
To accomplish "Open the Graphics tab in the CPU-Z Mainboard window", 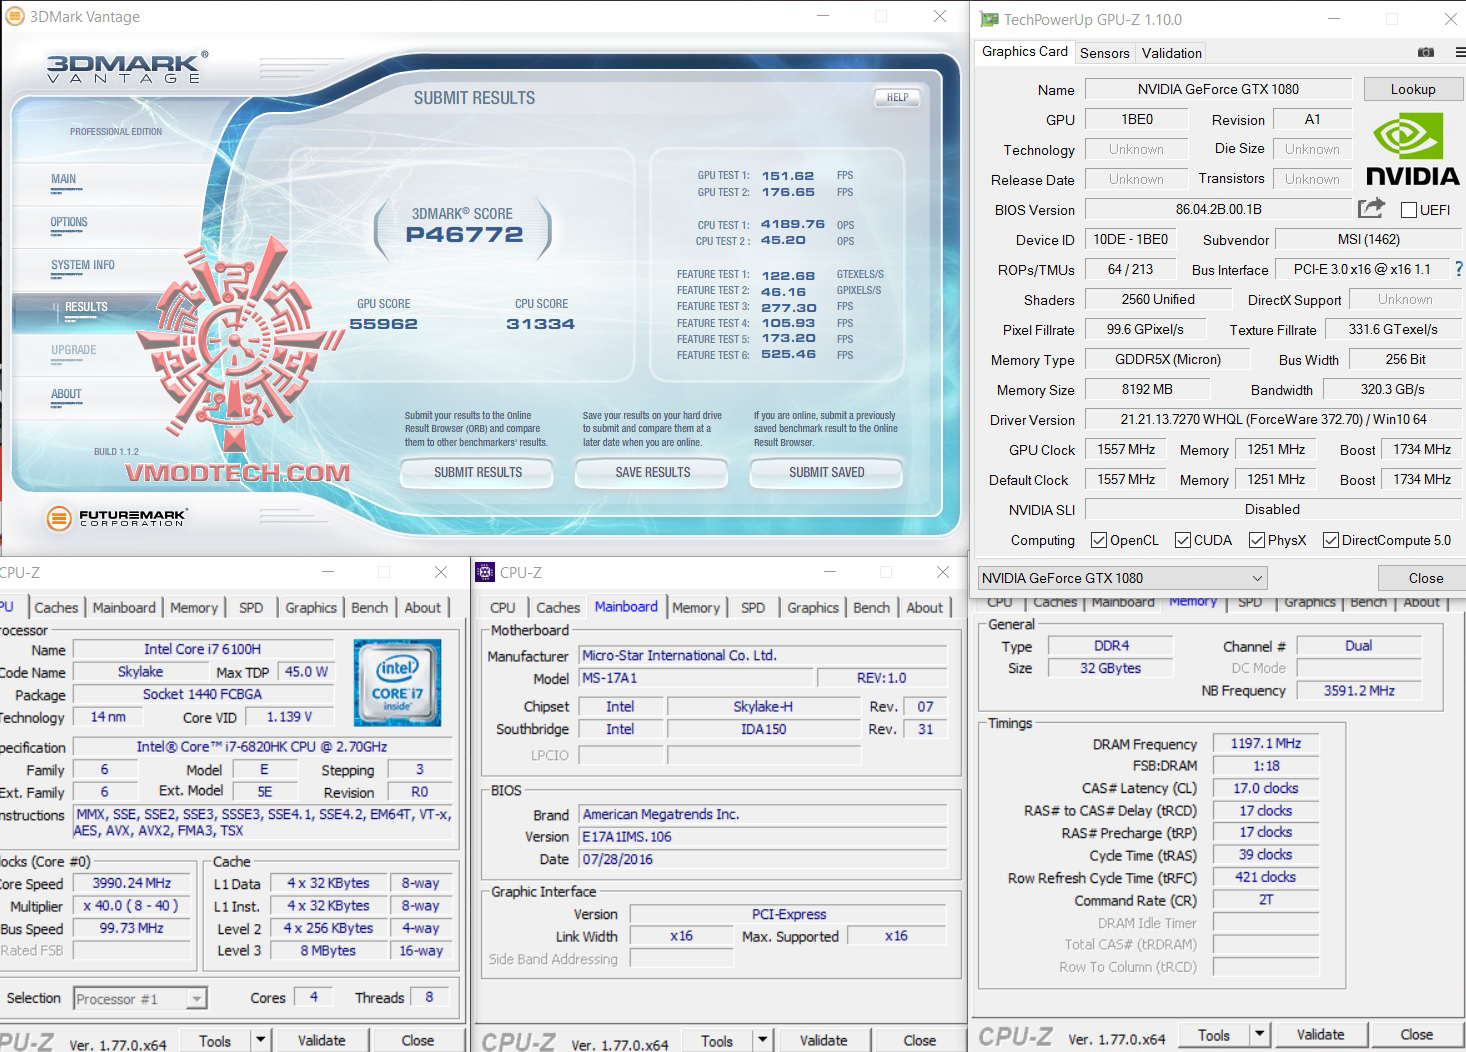I will [x=812, y=607].
